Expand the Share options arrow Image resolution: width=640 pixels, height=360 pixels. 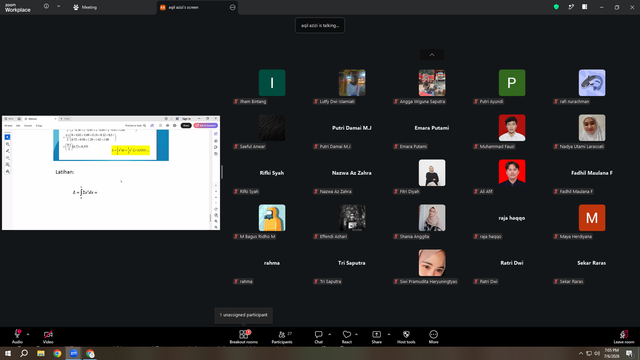tap(389, 334)
